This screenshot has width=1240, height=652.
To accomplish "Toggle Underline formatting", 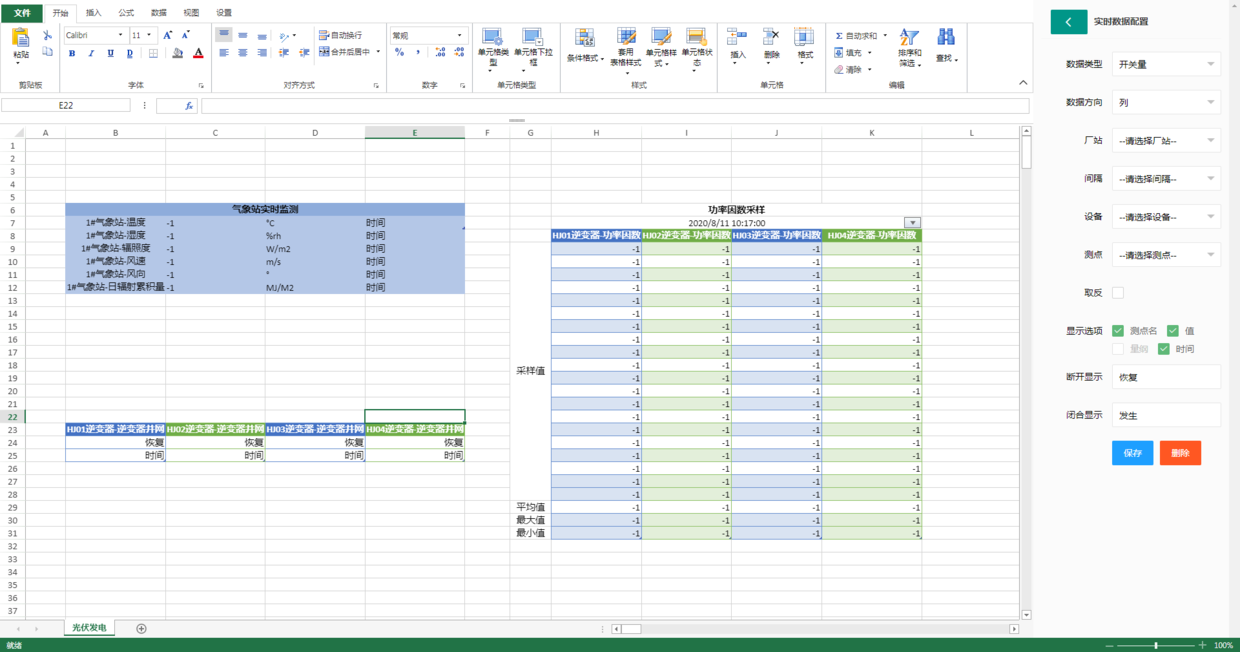I will tap(110, 53).
